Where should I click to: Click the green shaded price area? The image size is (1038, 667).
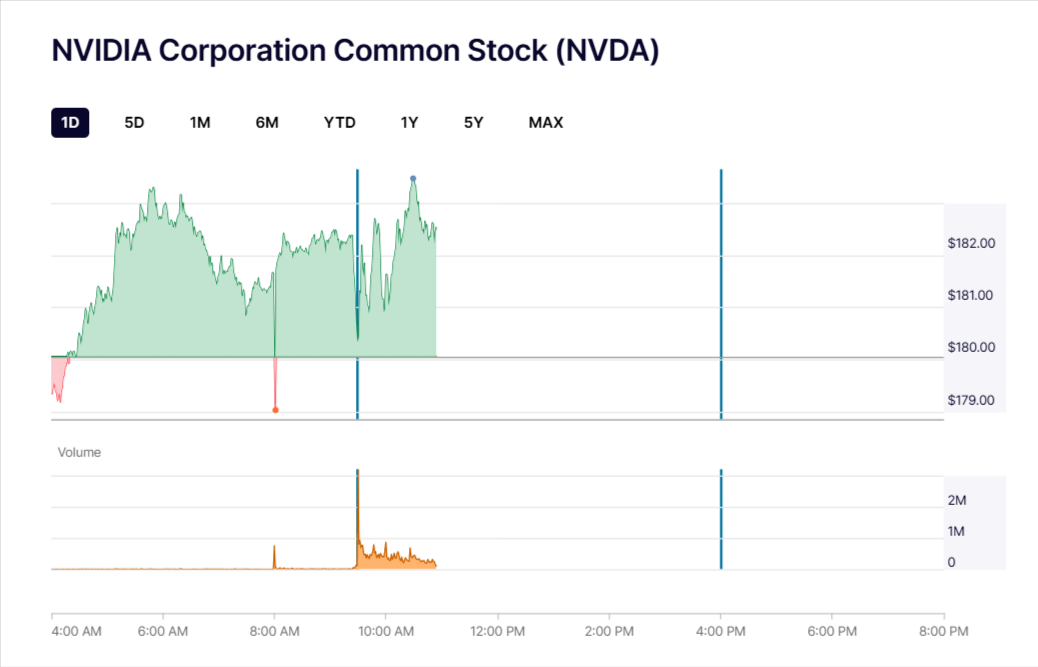point(180,300)
